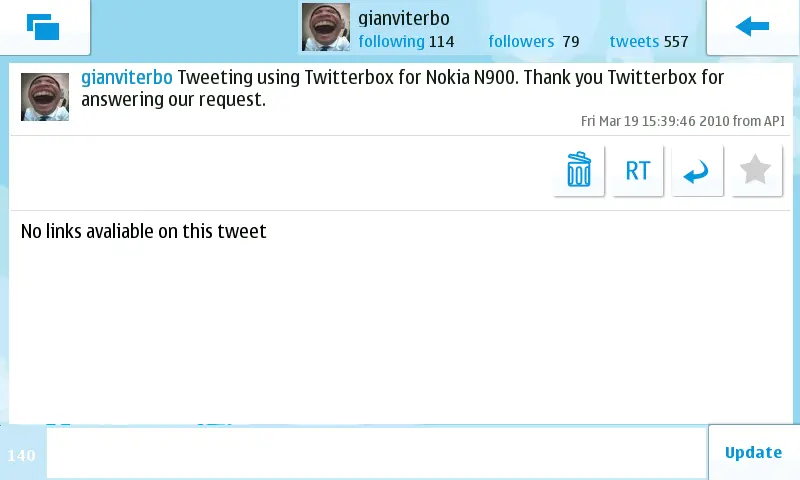Click the tweet message text
The height and width of the screenshot is (480, 800).
[403, 88]
